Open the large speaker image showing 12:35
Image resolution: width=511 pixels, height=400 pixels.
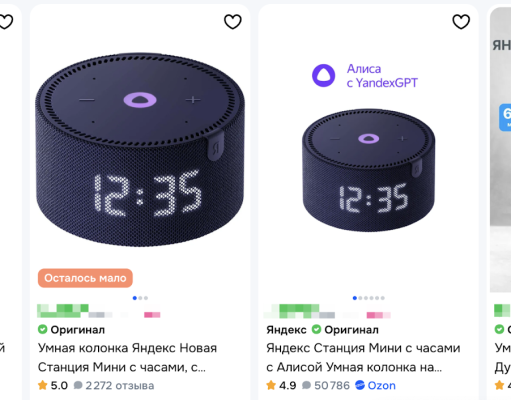[140, 150]
